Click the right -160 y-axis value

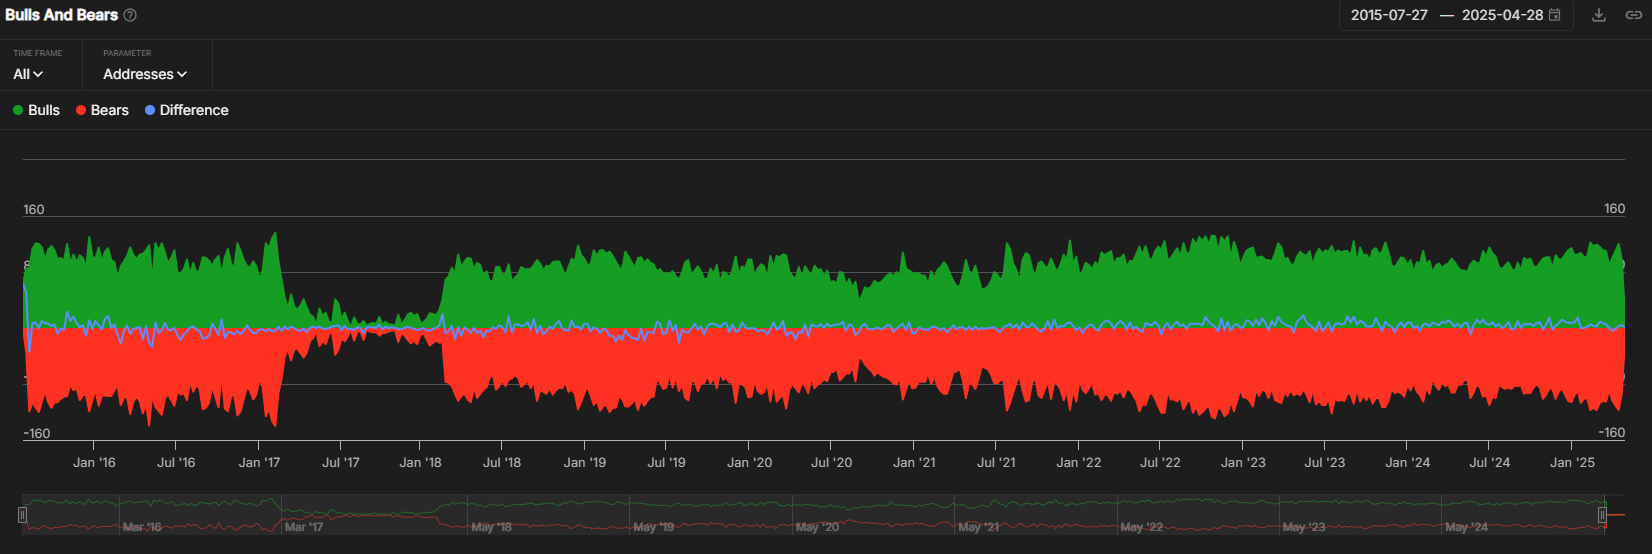tap(1611, 432)
